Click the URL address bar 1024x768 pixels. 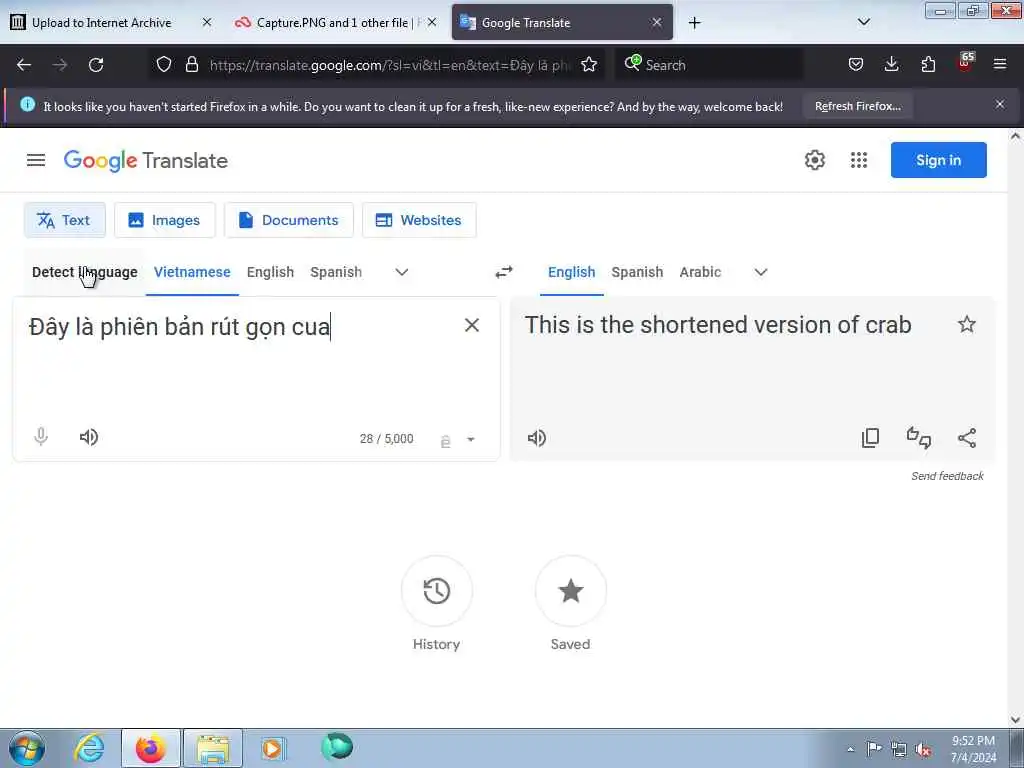tap(390, 65)
